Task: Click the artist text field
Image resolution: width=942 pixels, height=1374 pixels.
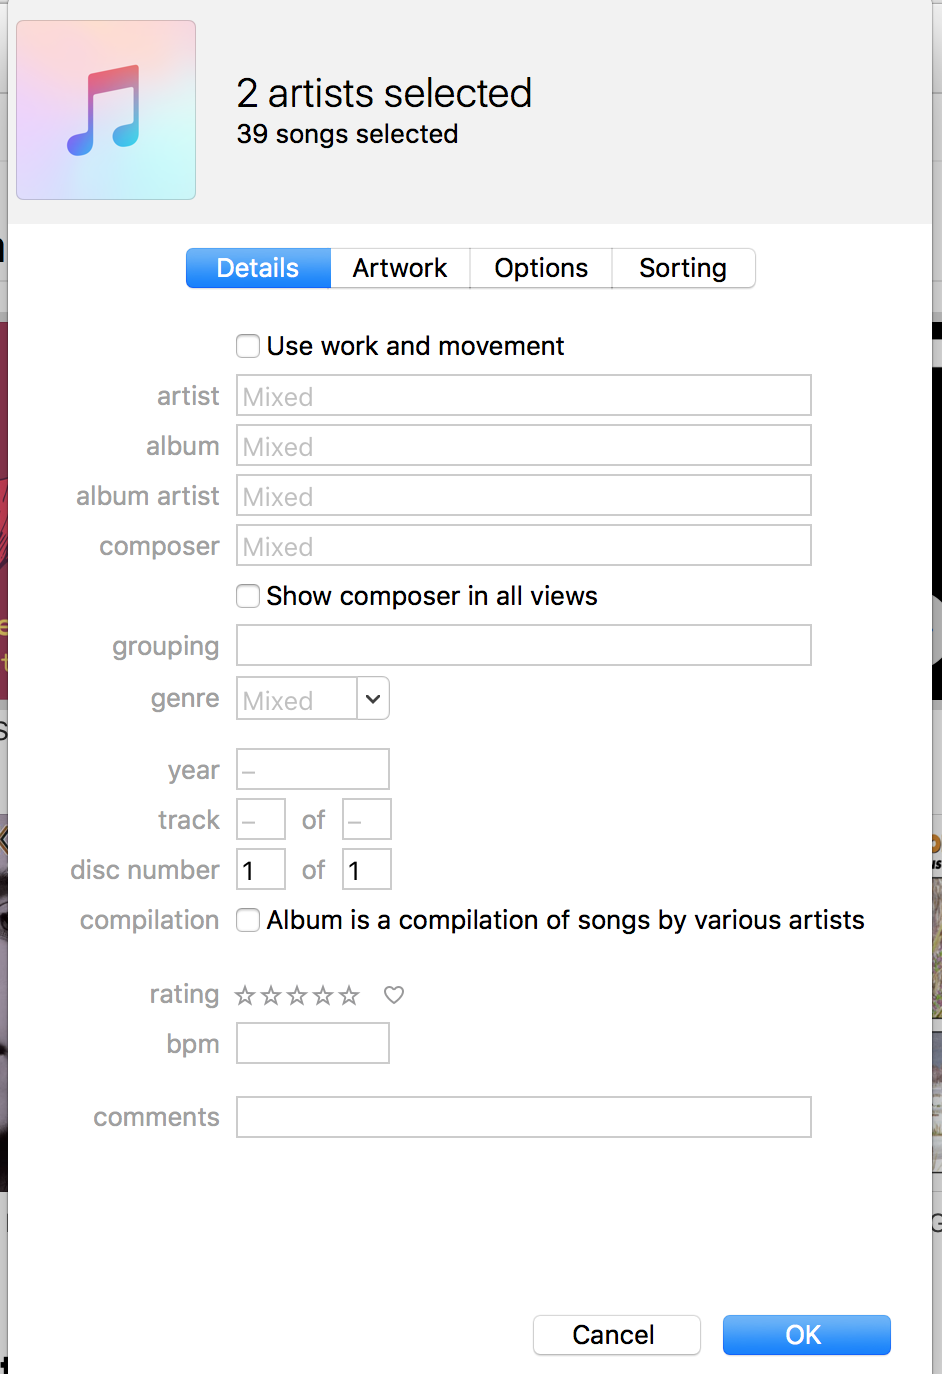Action: [523, 396]
